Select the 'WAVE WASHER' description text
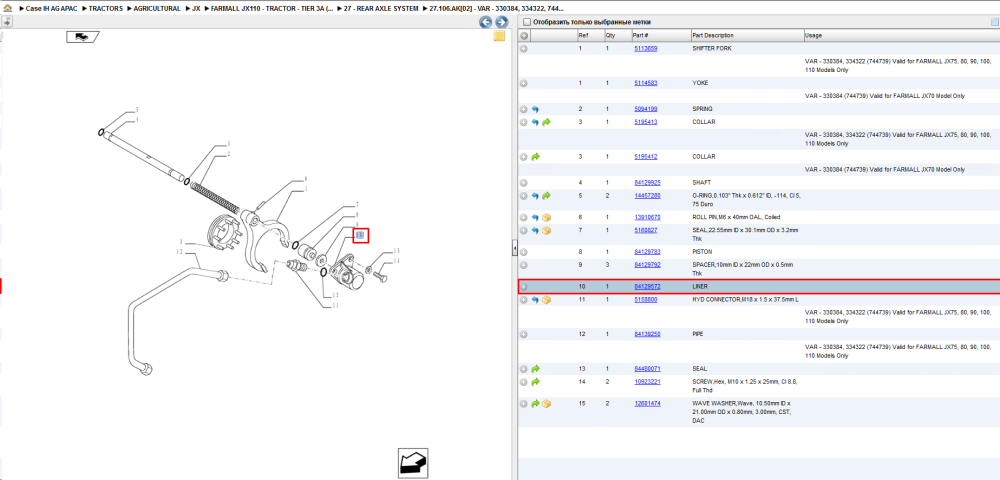Screen dimensions: 1000x480 742,412
